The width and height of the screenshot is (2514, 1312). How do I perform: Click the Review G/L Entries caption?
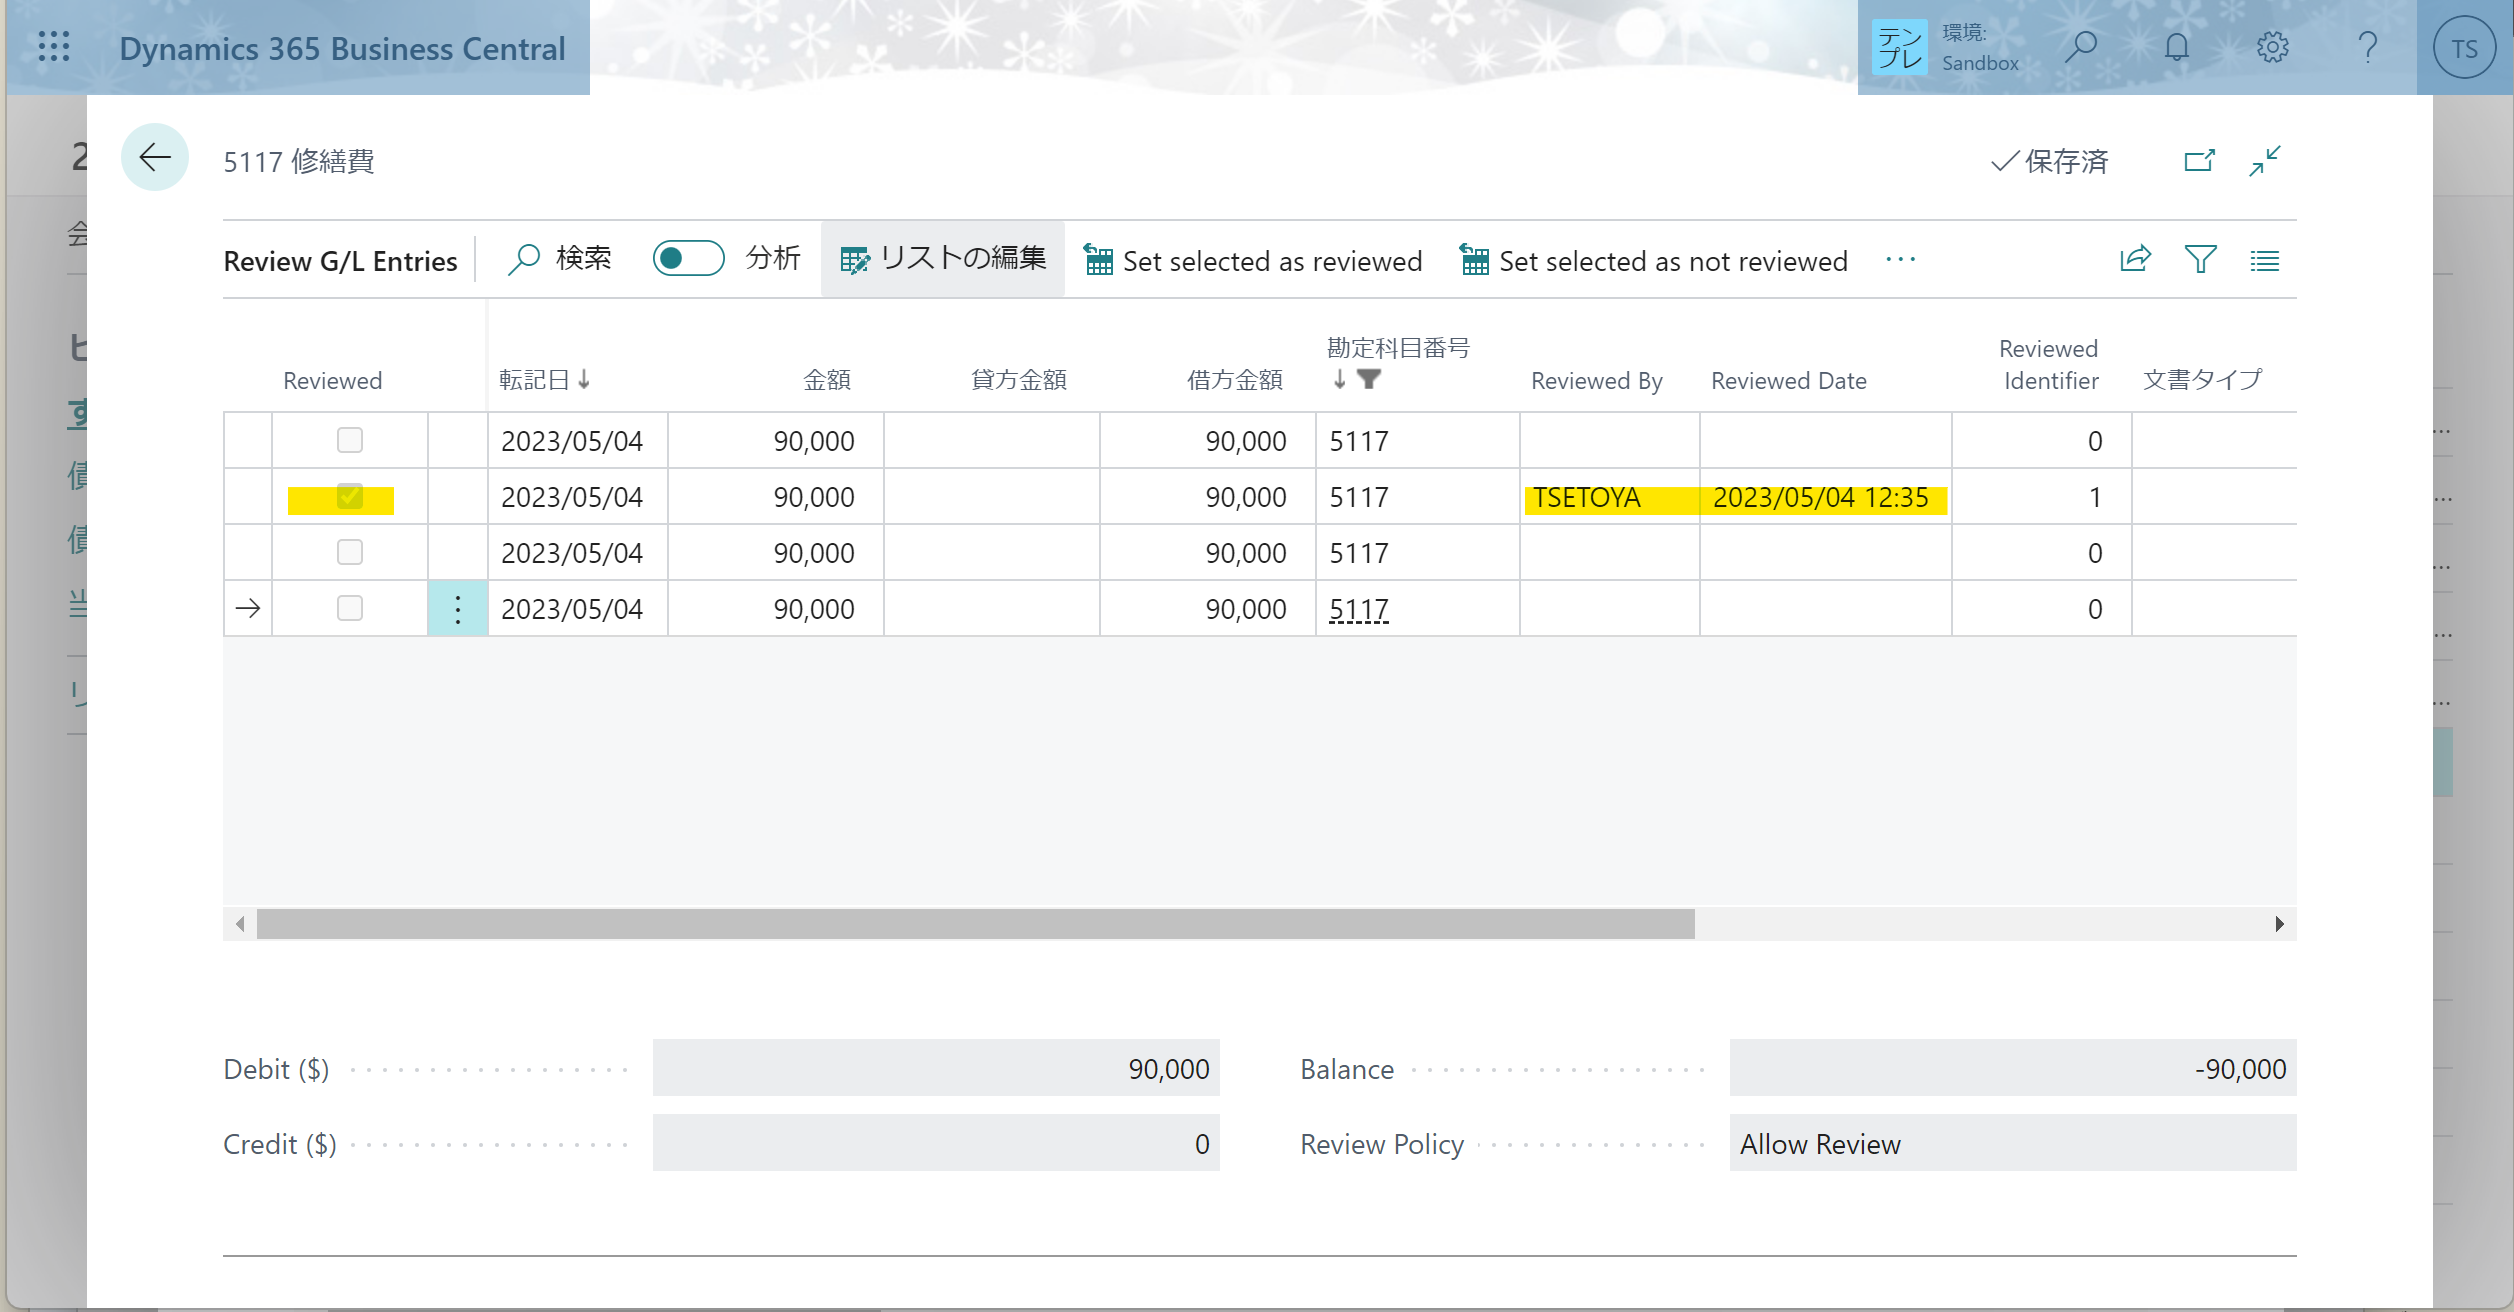click(x=340, y=261)
